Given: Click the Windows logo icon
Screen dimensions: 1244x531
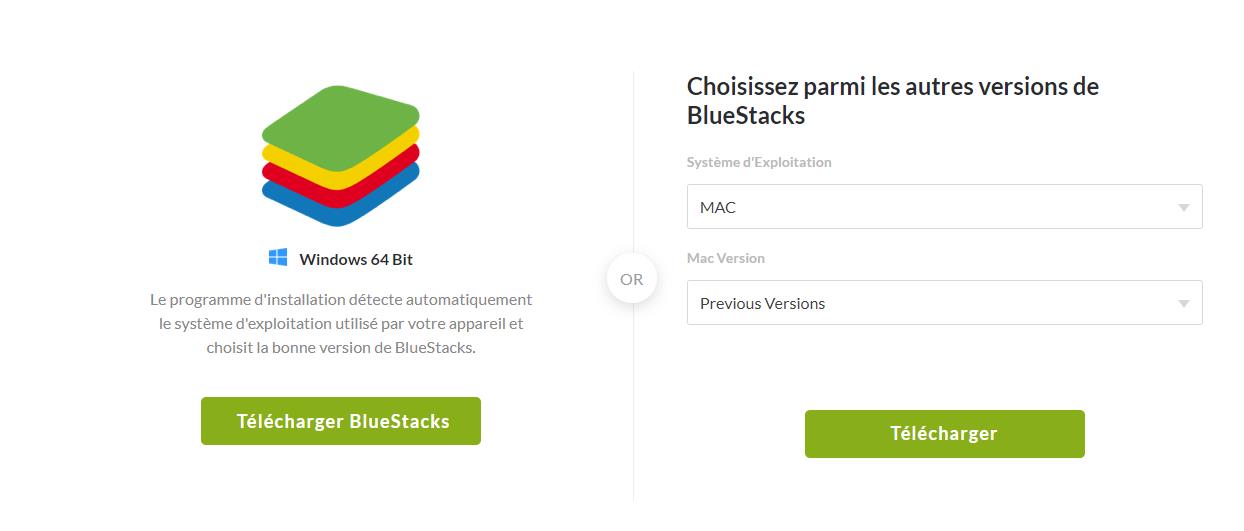Looking at the screenshot, I should [278, 258].
